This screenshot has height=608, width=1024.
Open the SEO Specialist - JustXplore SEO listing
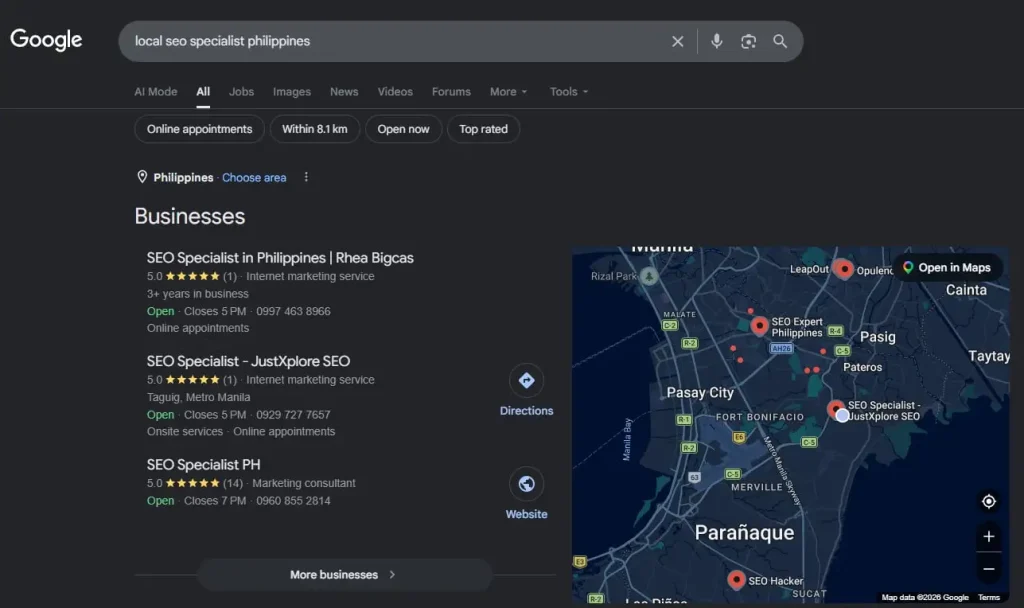click(x=248, y=361)
